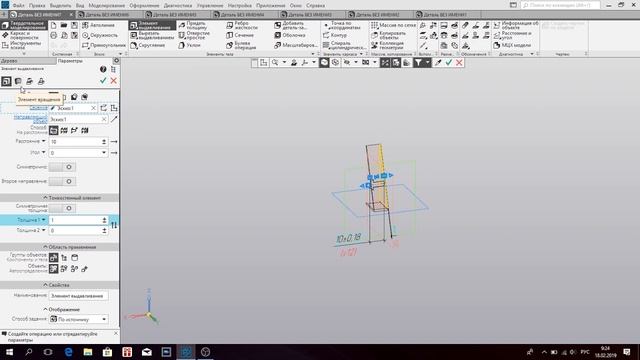Image resolution: width=640 pixels, height=360 pixels.
Task: Select the 'На расстояние' method icon
Action: point(53,130)
